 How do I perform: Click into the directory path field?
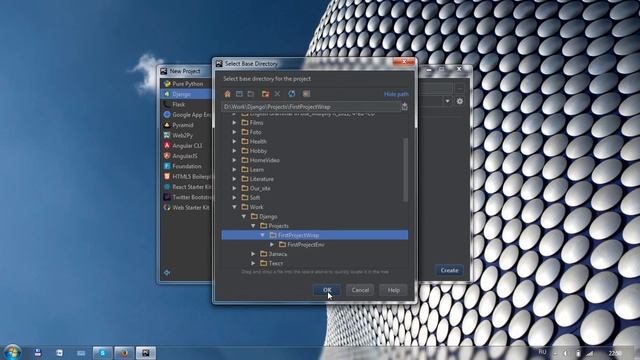tap(311, 107)
